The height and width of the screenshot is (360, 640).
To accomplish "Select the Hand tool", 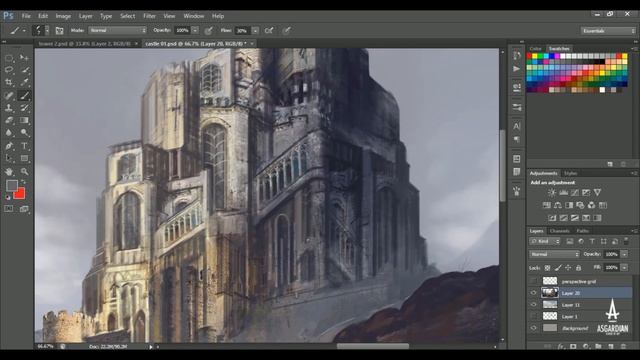I will tap(9, 171).
